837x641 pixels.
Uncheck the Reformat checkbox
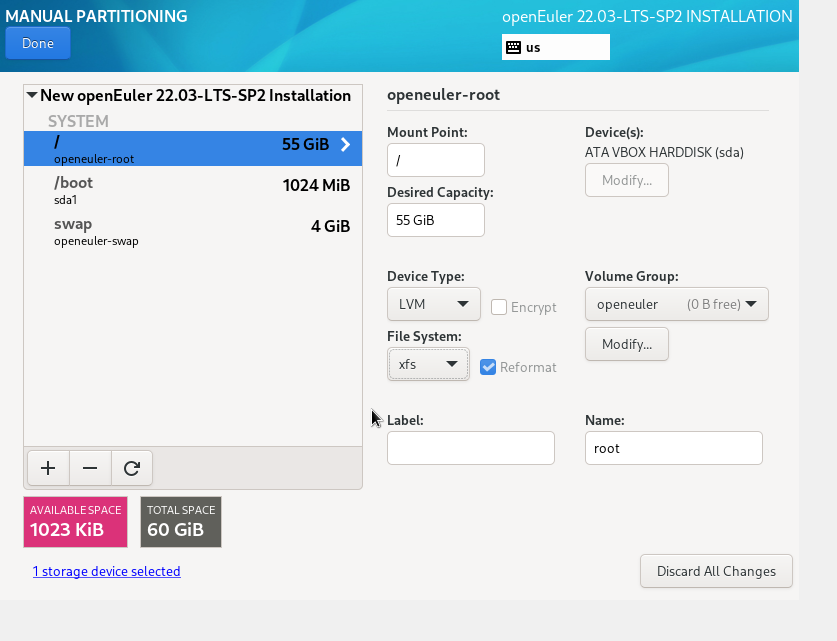[488, 367]
